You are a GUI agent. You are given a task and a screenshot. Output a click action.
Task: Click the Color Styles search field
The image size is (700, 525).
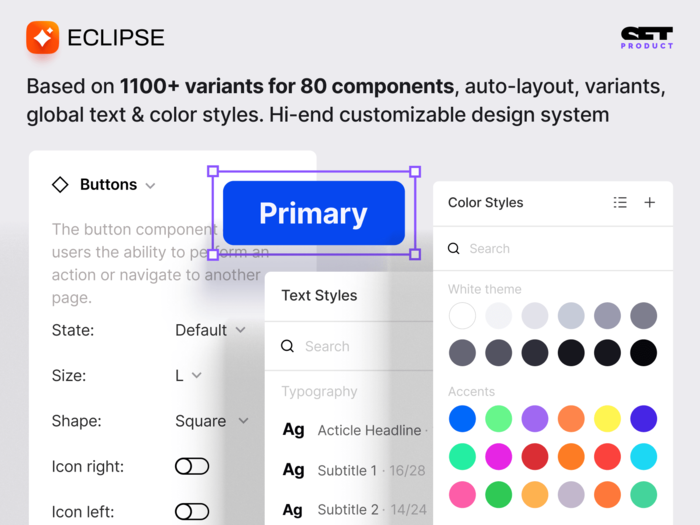pos(553,248)
